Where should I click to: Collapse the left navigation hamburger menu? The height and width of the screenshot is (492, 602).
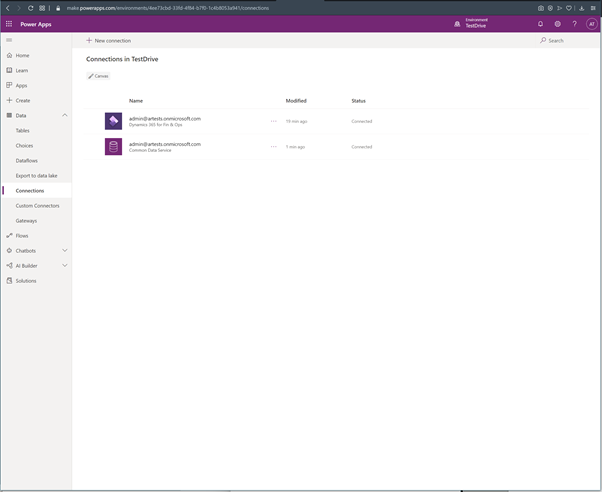pos(9,40)
